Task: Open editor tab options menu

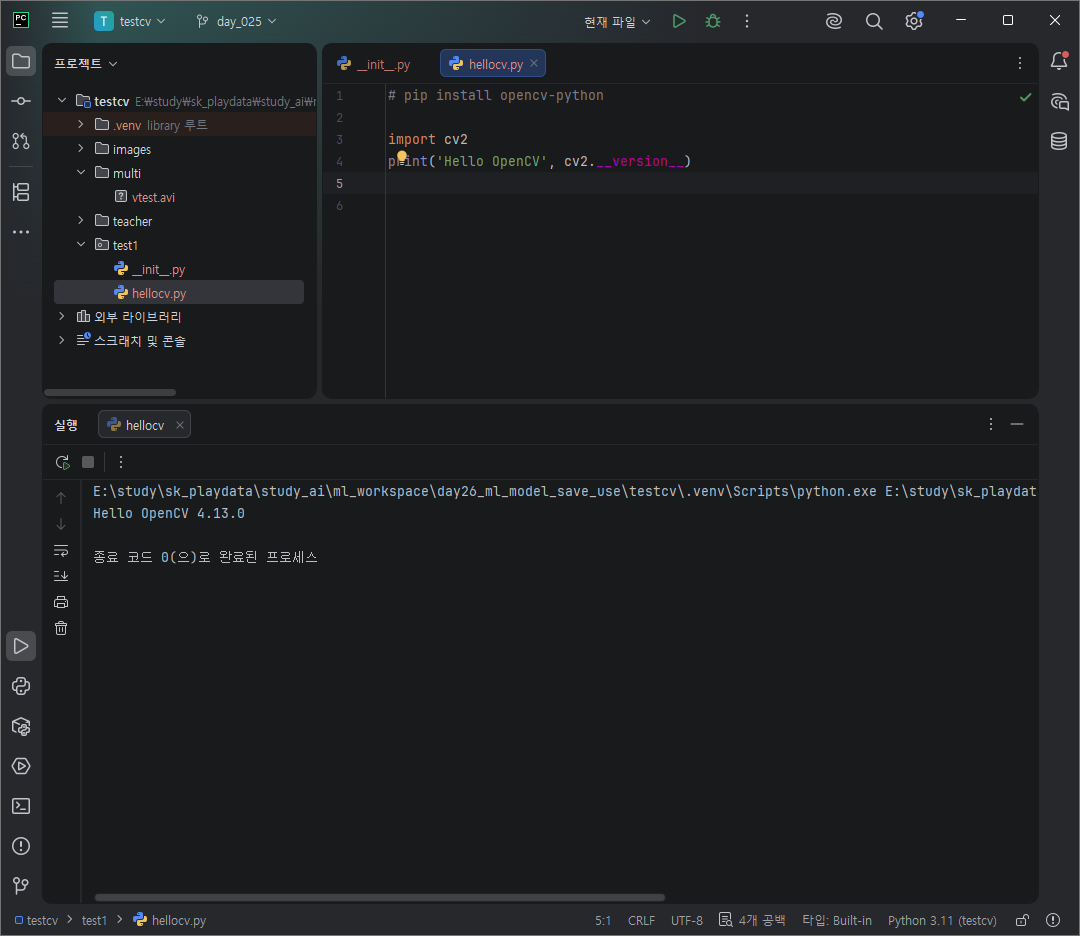Action: click(x=1019, y=63)
